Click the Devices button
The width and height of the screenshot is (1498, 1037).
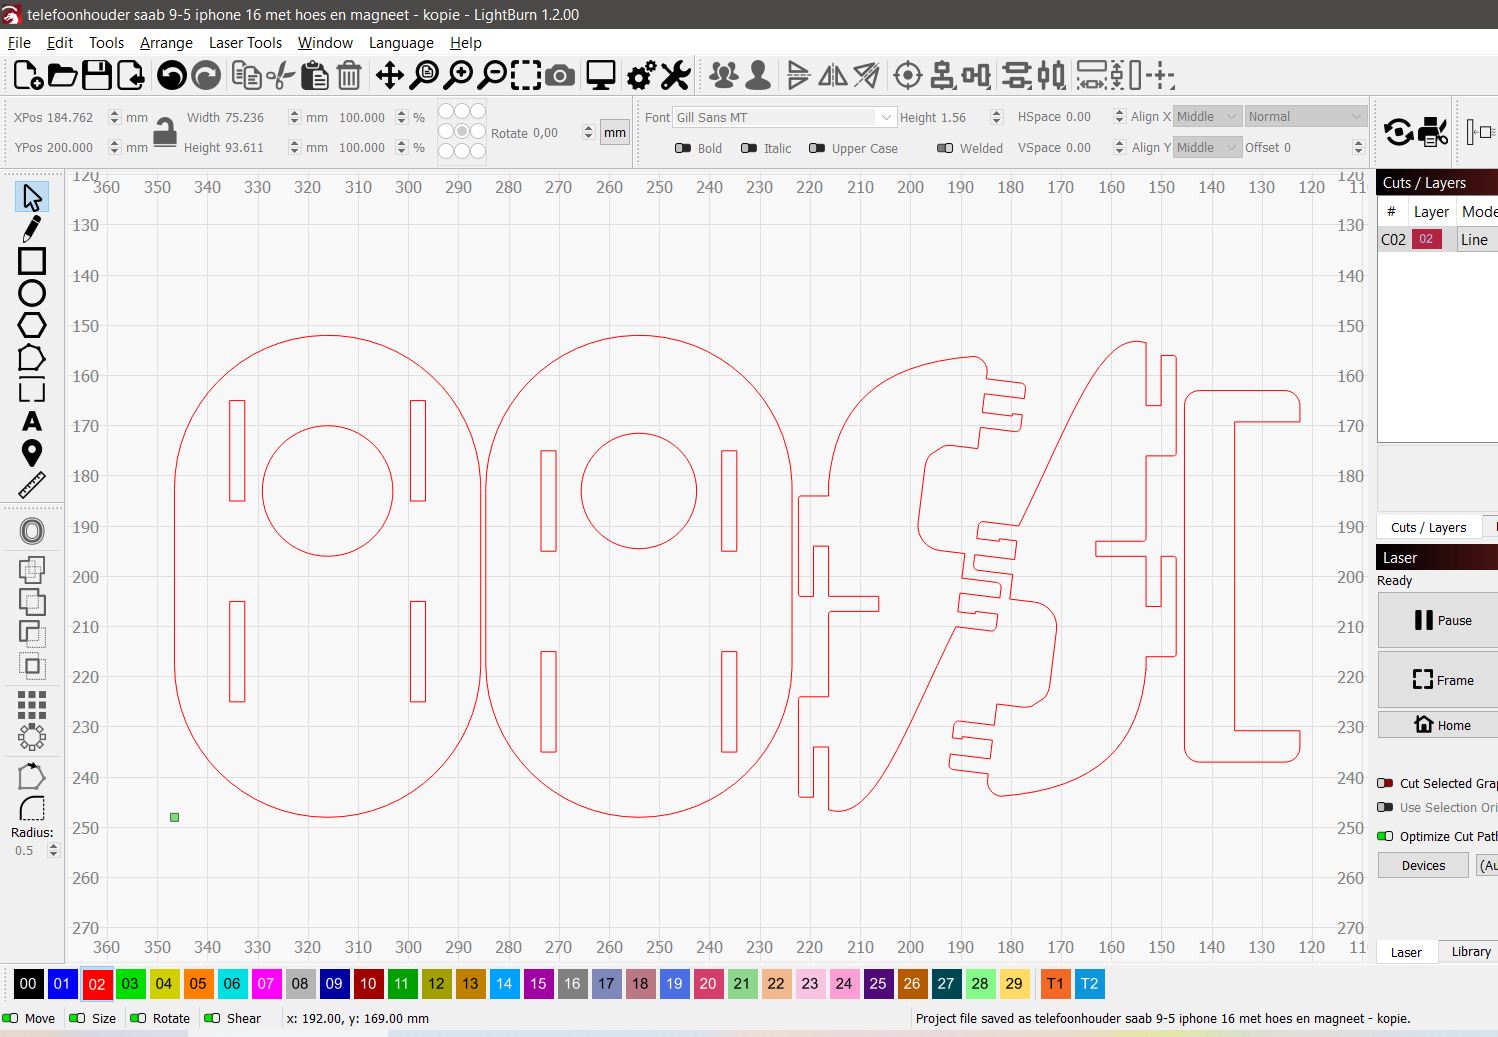click(1423, 865)
